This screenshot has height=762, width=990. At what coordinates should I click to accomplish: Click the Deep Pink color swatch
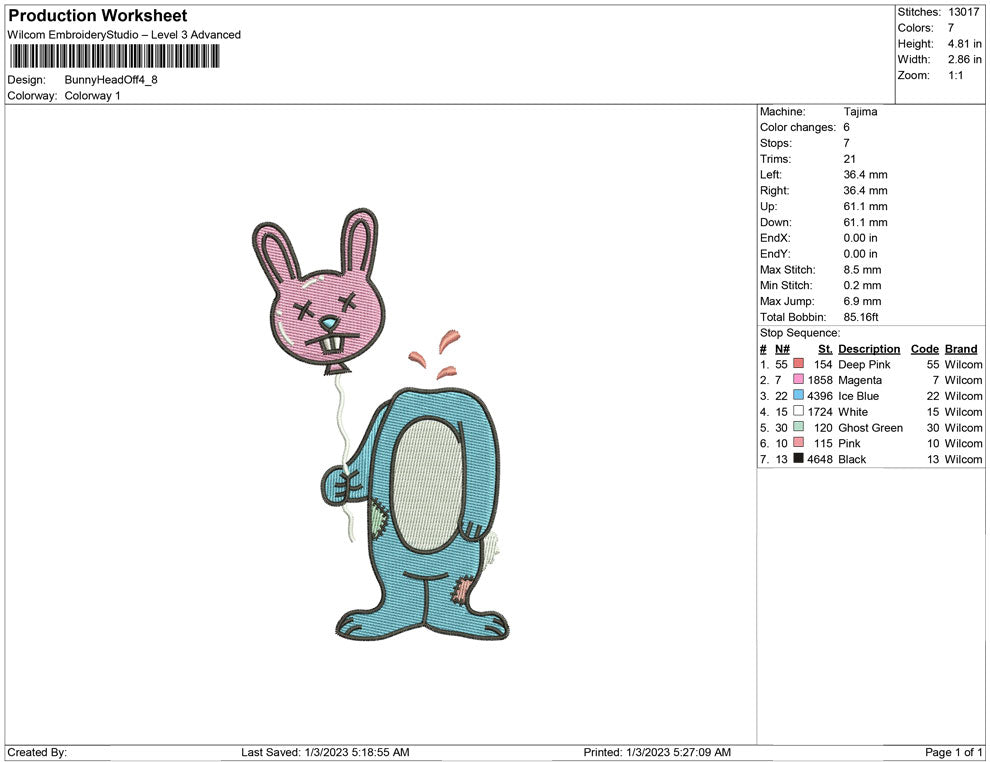tap(798, 365)
